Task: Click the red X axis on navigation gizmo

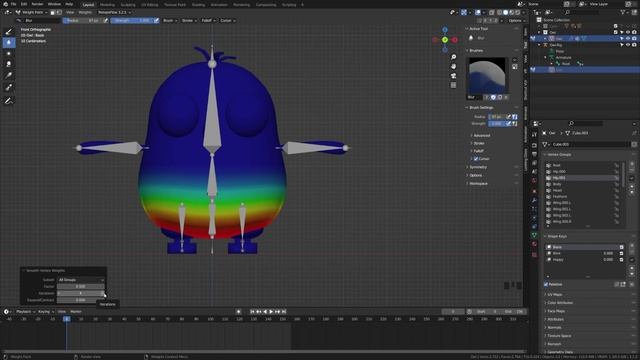Action: point(454,40)
